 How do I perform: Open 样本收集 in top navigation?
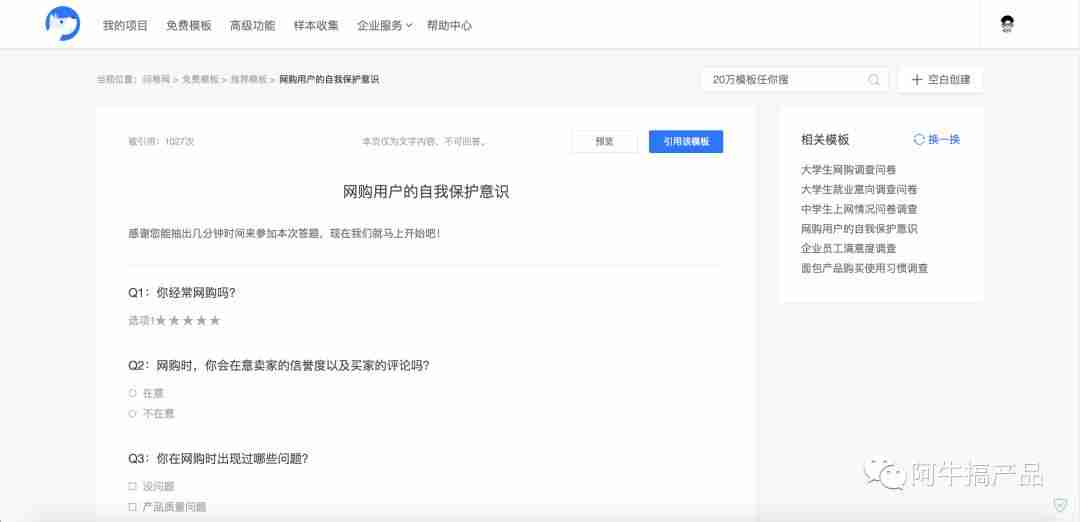pos(316,25)
